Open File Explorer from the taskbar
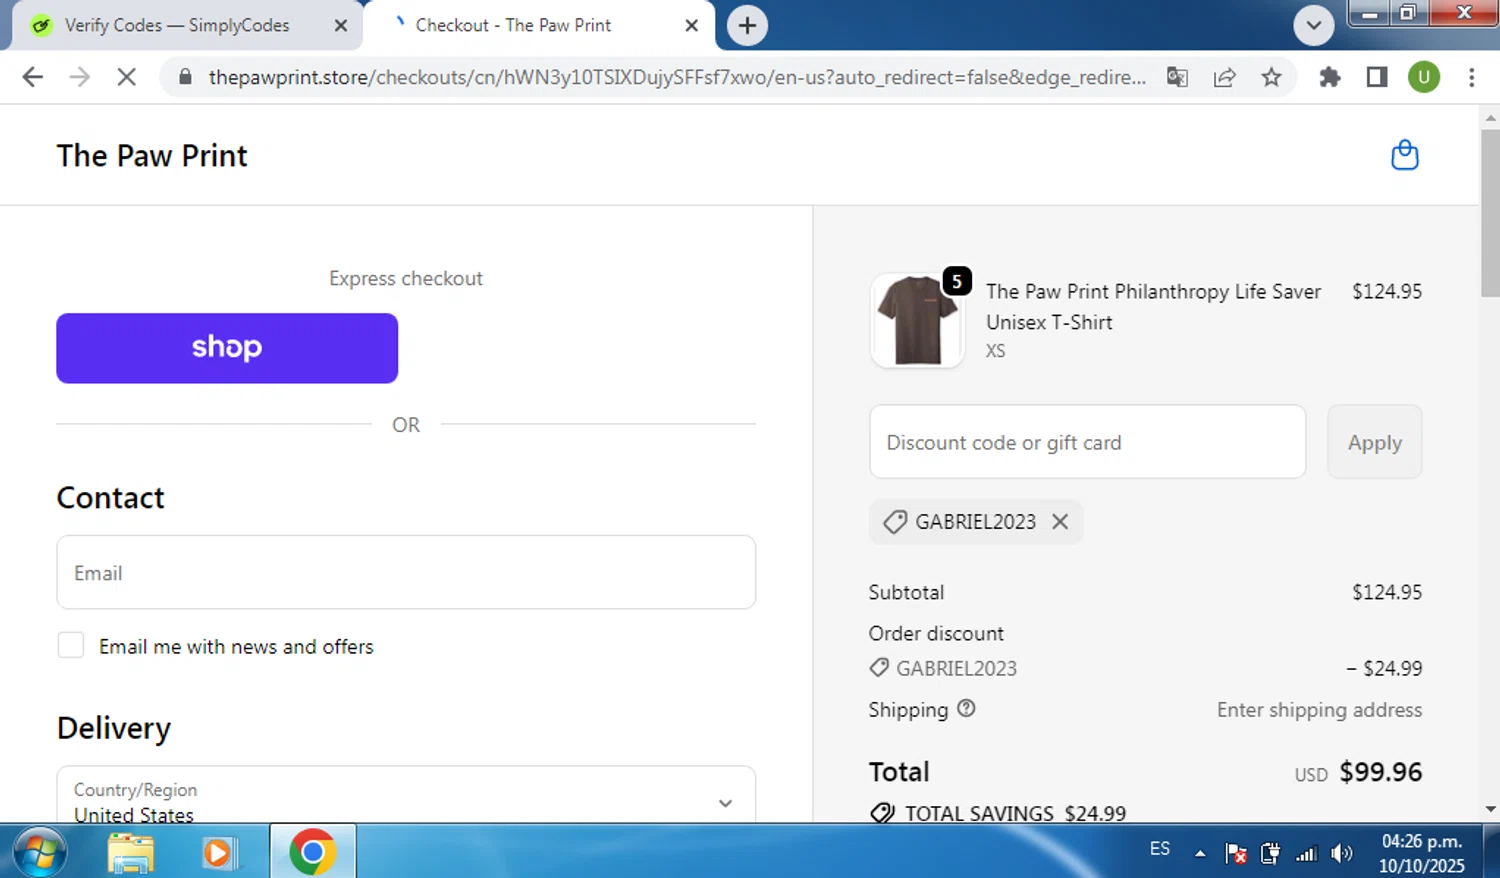The height and width of the screenshot is (878, 1500). (x=131, y=853)
